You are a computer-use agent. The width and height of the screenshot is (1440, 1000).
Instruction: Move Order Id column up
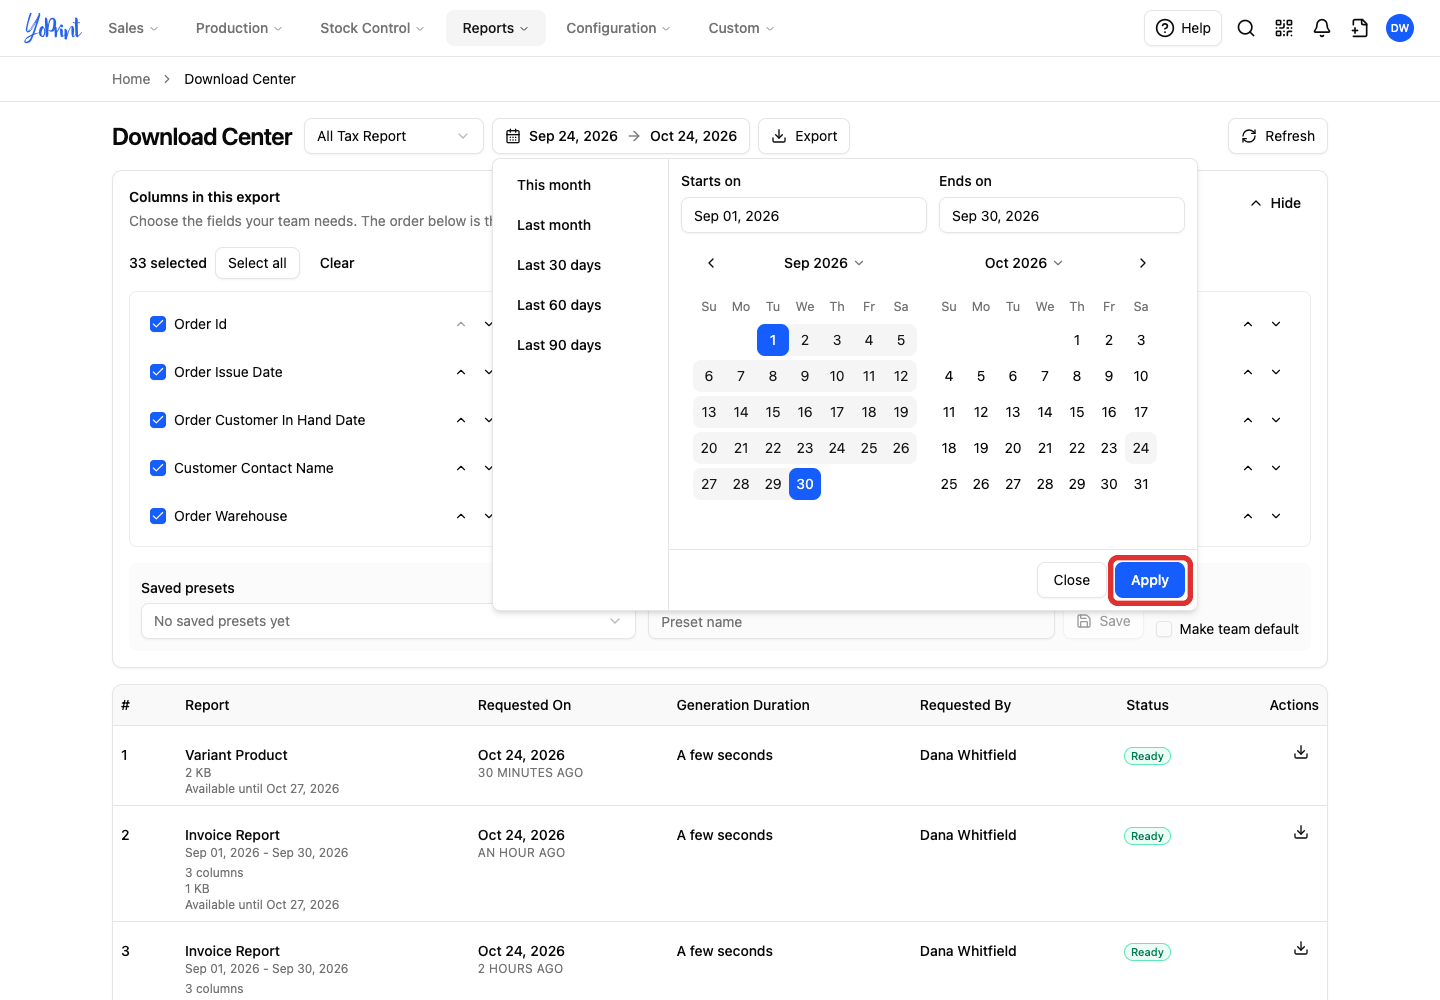pos(461,324)
